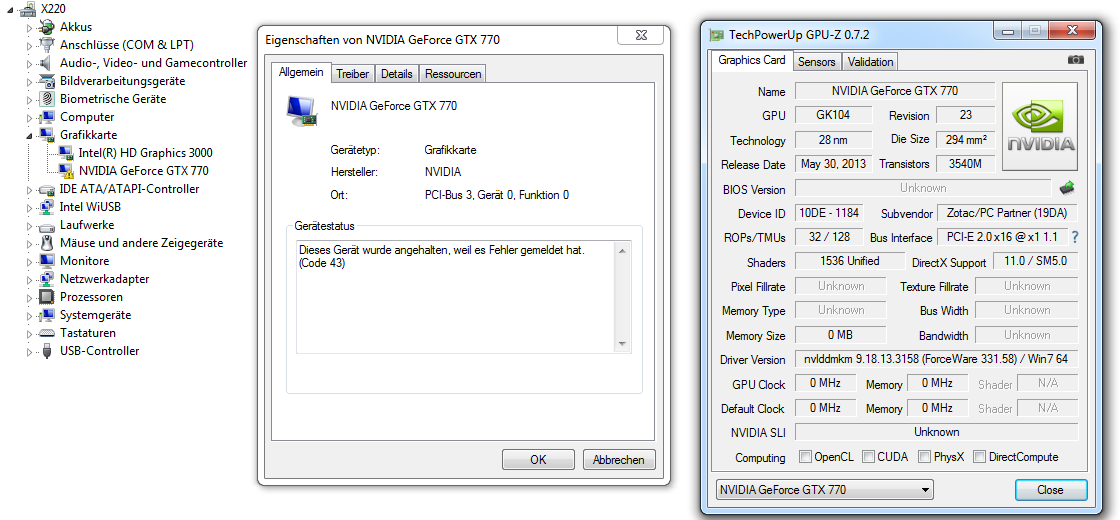This screenshot has height=520, width=1120.
Task: Click the Release Date value May 30, 2013
Action: pos(834,164)
